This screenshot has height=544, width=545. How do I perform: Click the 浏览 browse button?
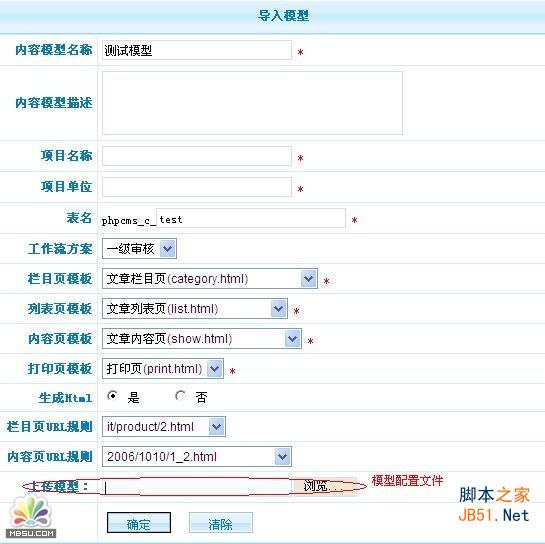click(325, 487)
